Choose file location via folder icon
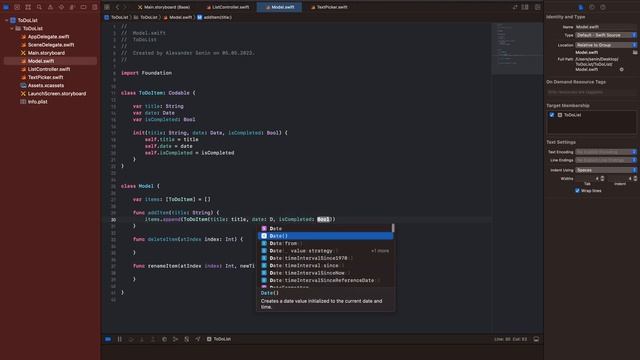The width and height of the screenshot is (640, 360). 635,52
